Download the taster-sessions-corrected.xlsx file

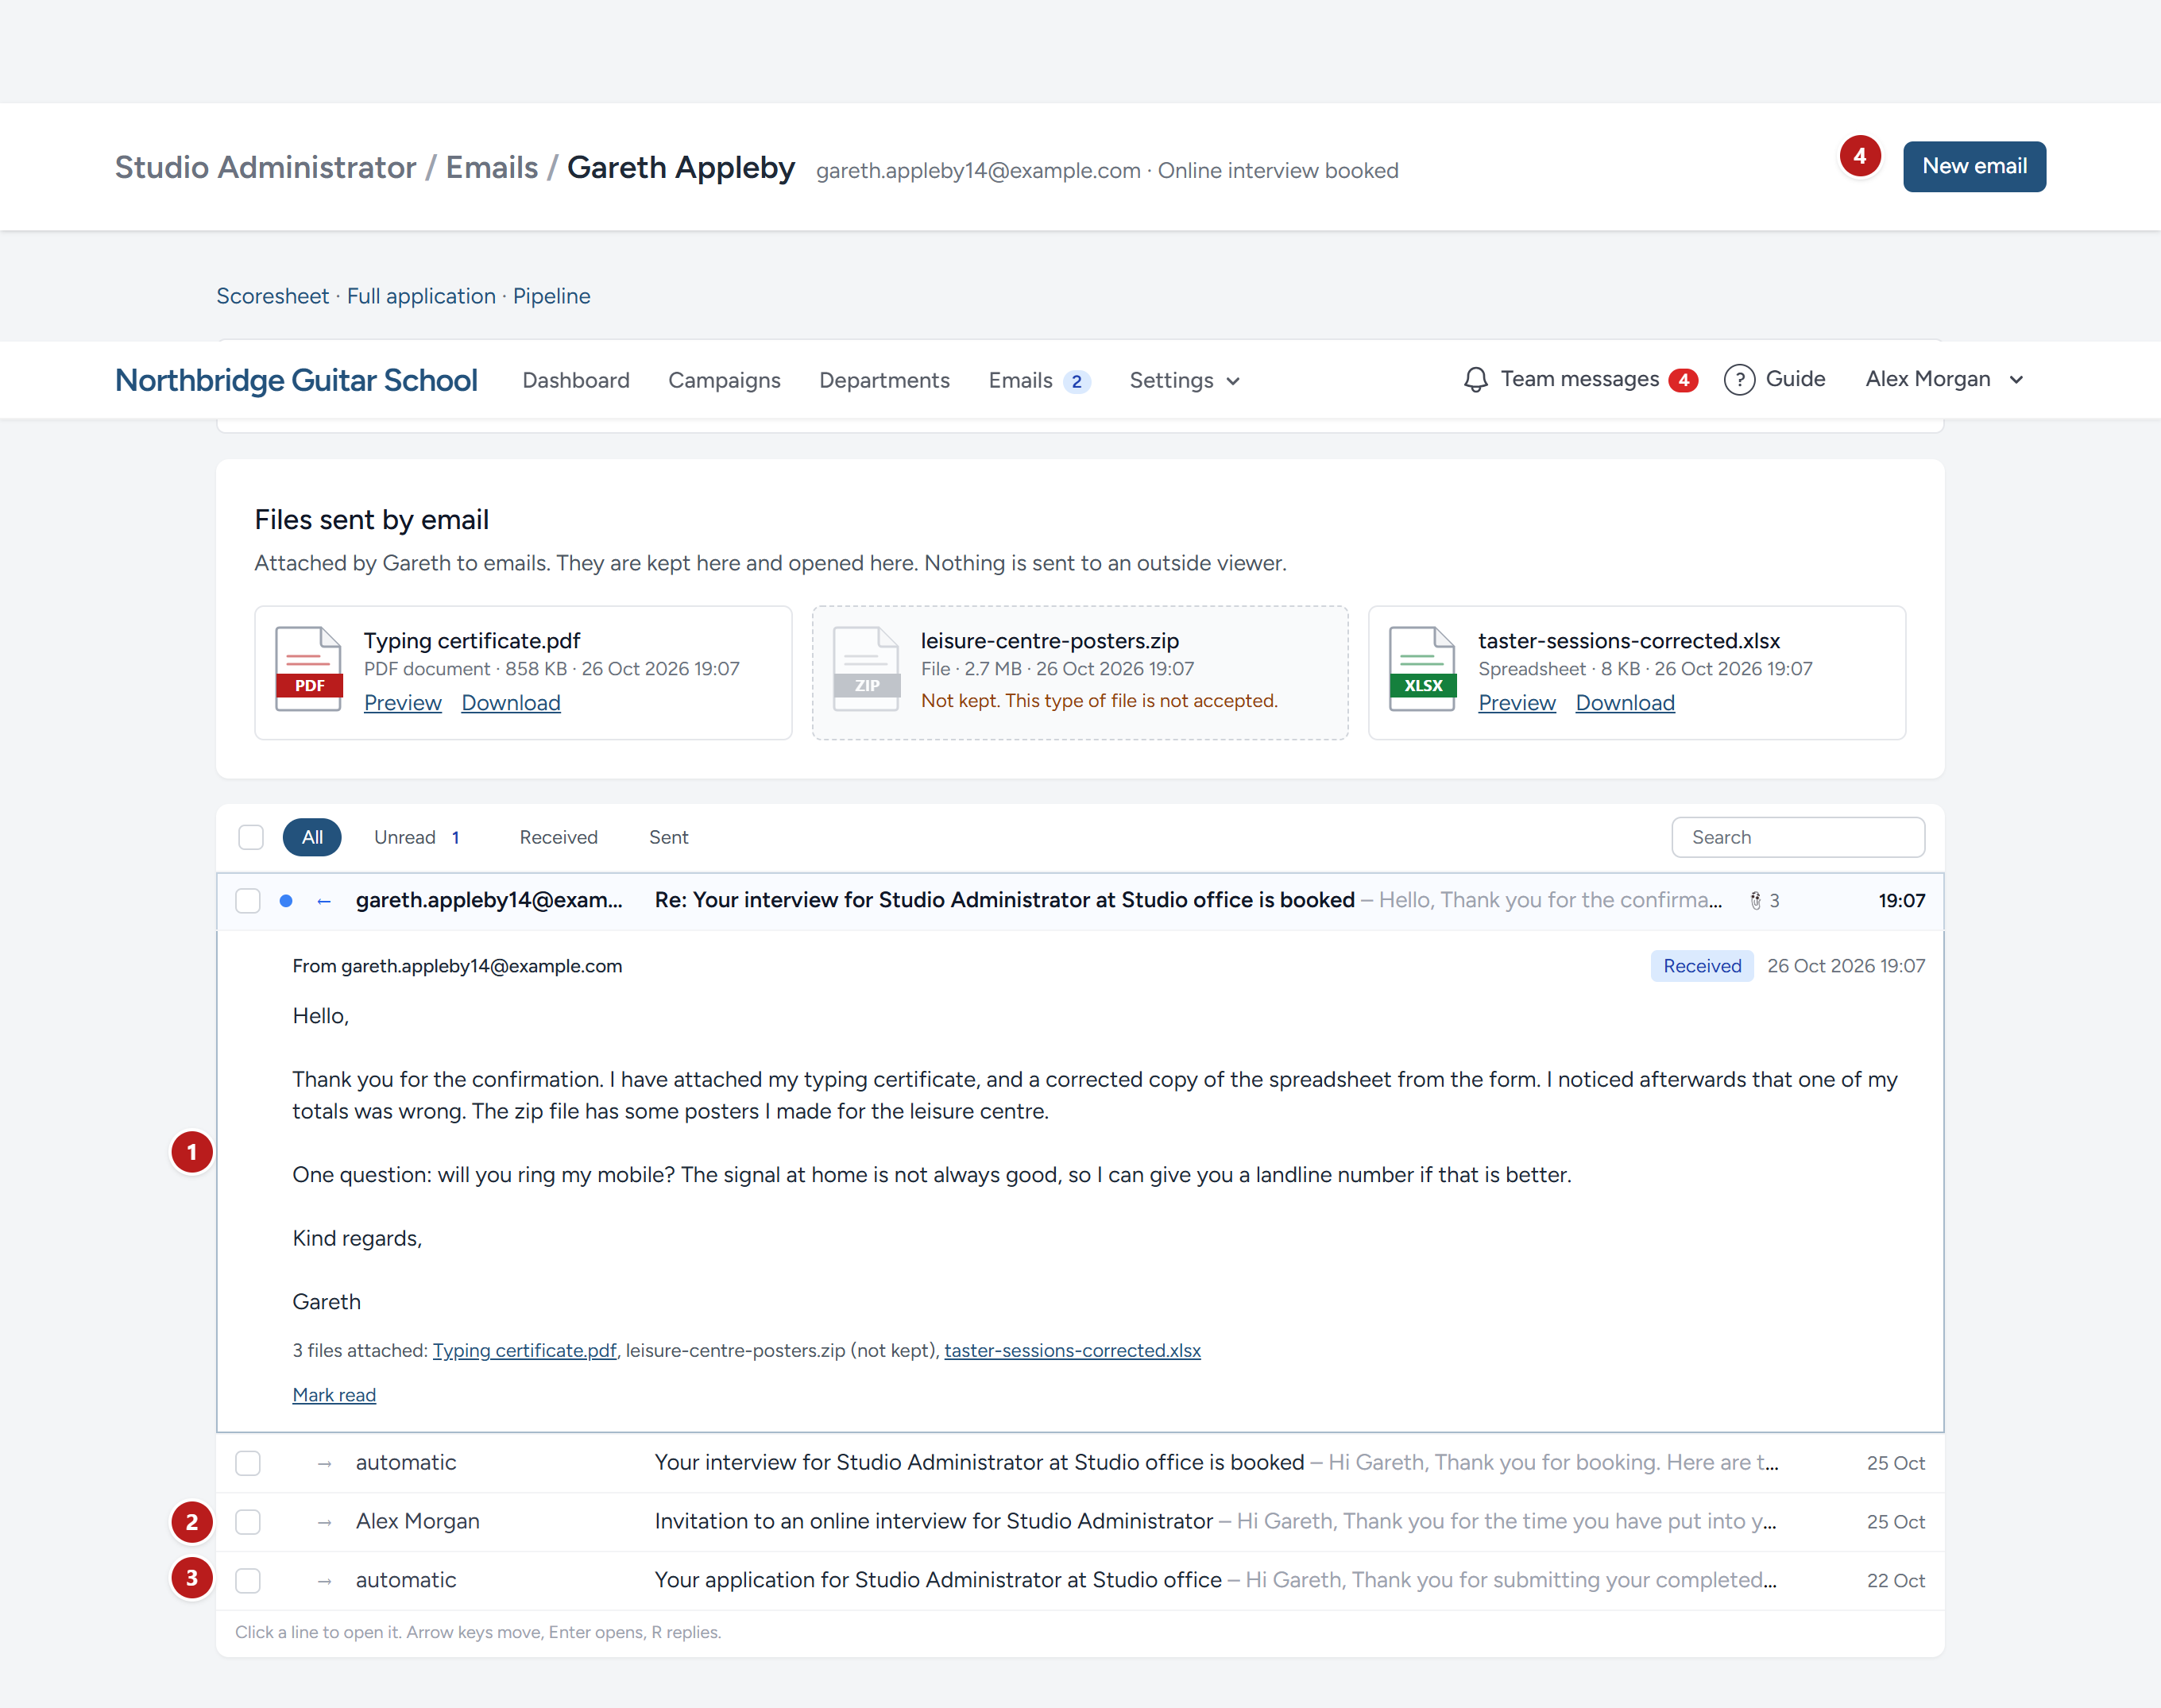[x=1624, y=702]
